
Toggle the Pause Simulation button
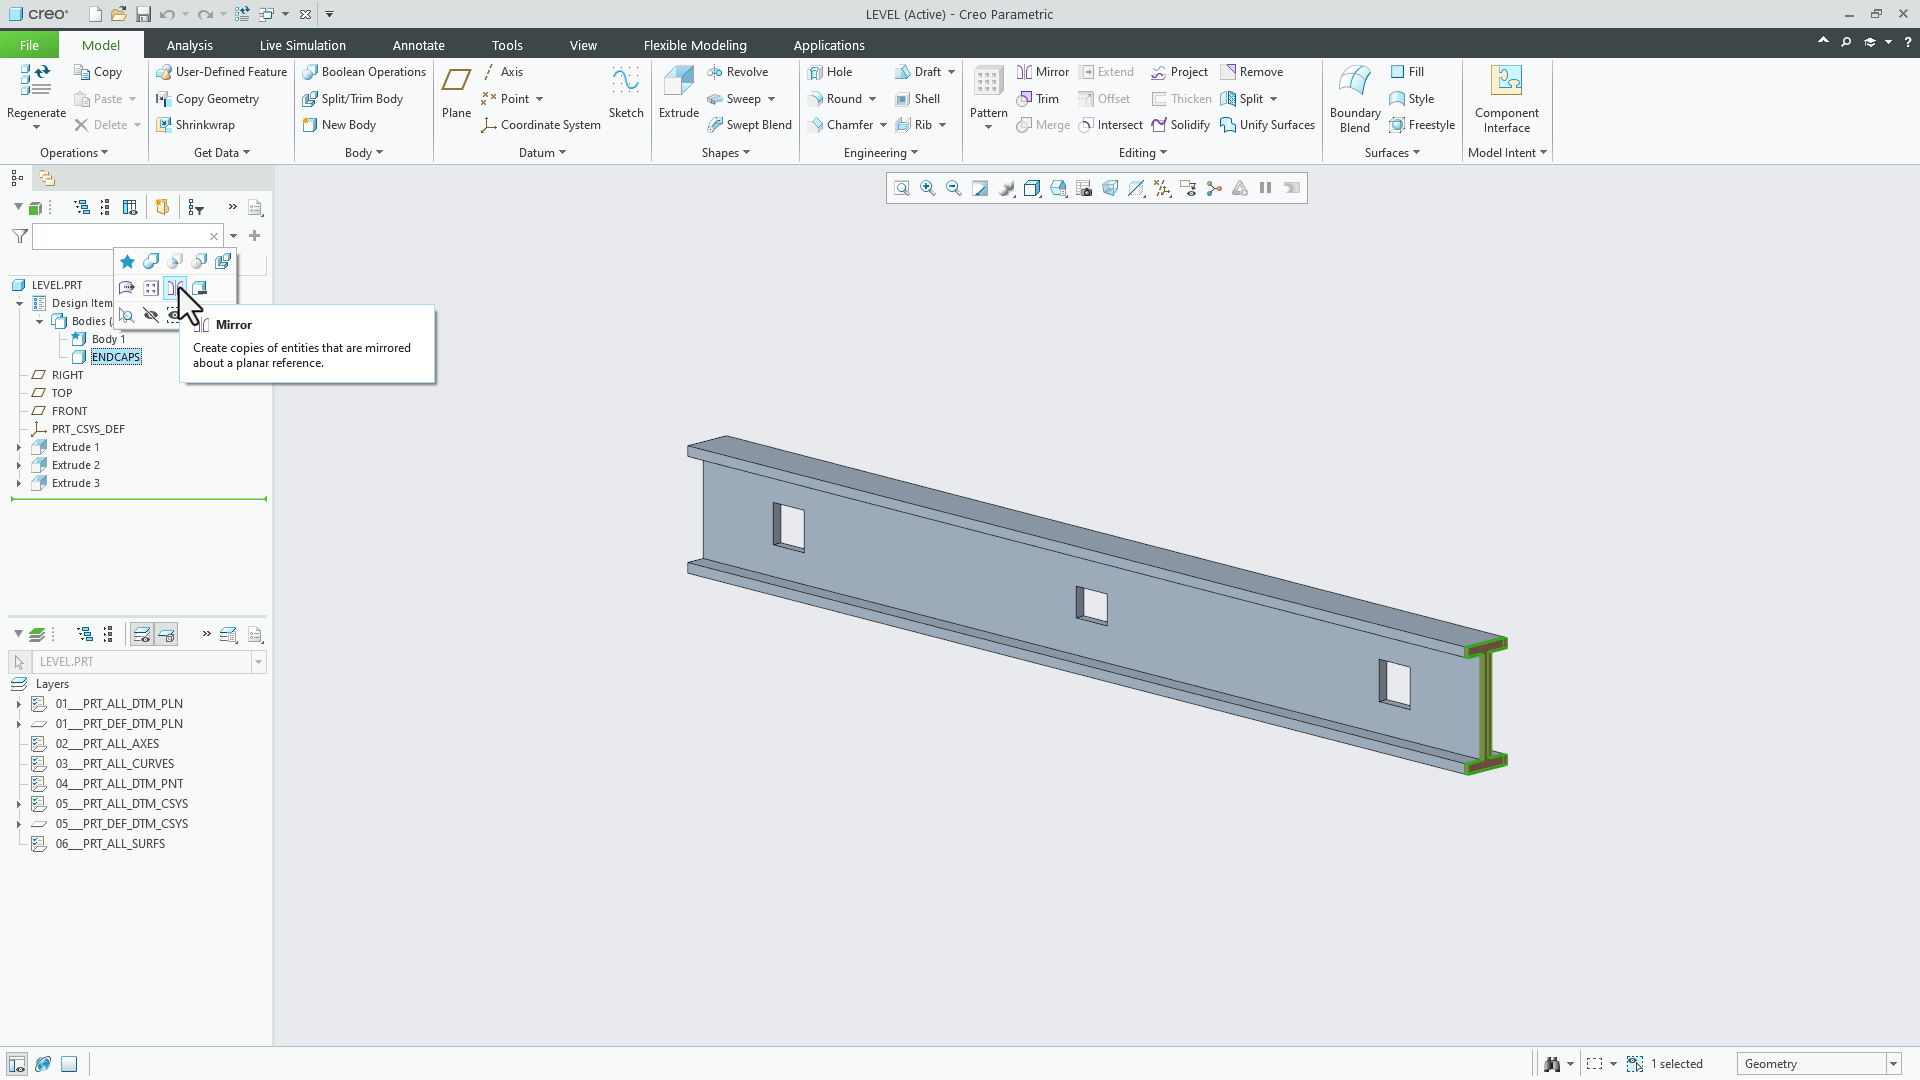pos(1266,188)
